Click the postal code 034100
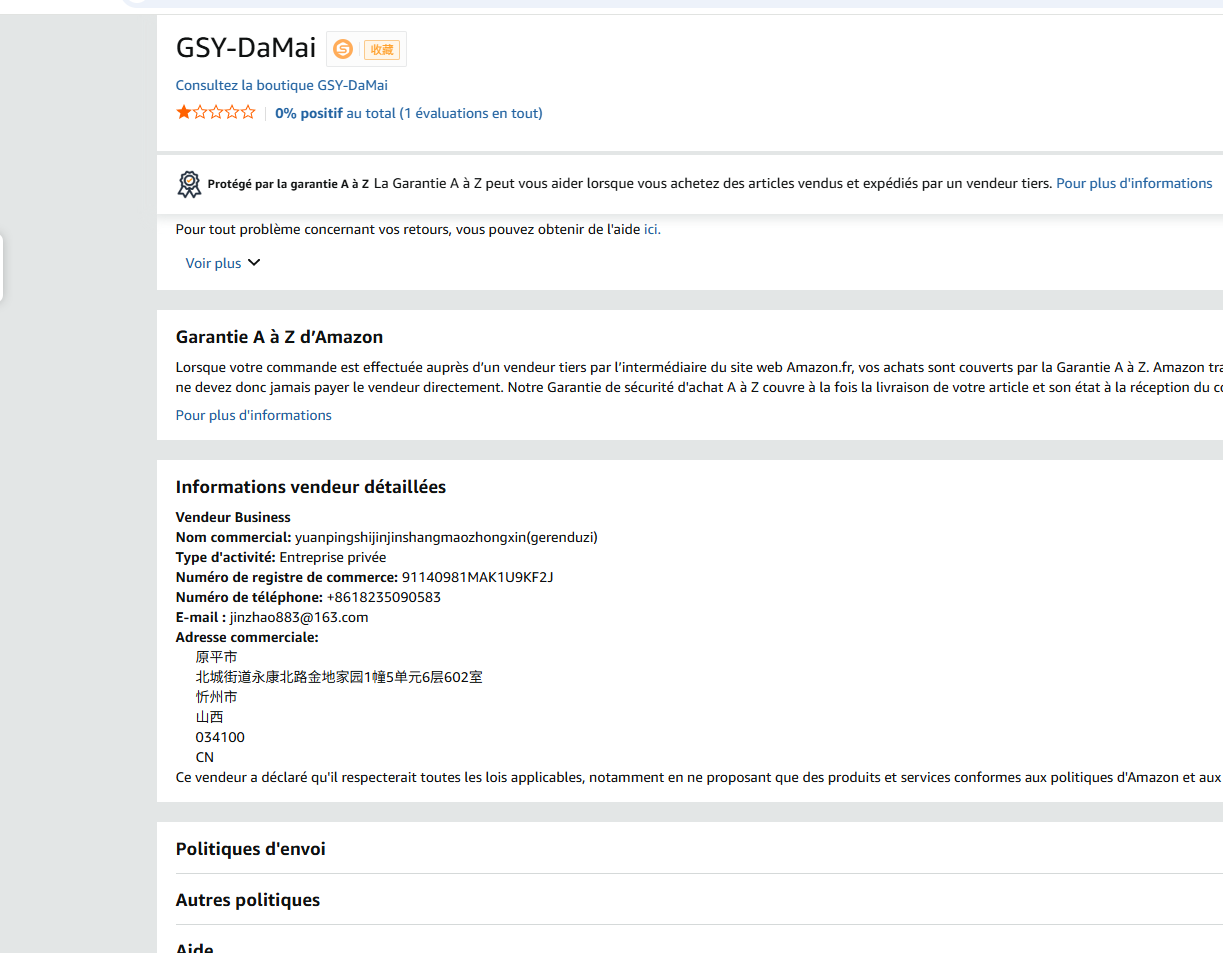This screenshot has height=953, width=1223. pyautogui.click(x=220, y=737)
